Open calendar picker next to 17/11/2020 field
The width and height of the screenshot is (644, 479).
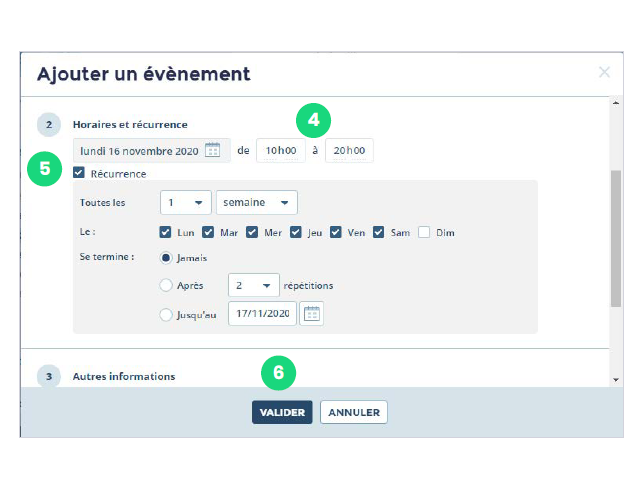click(312, 314)
